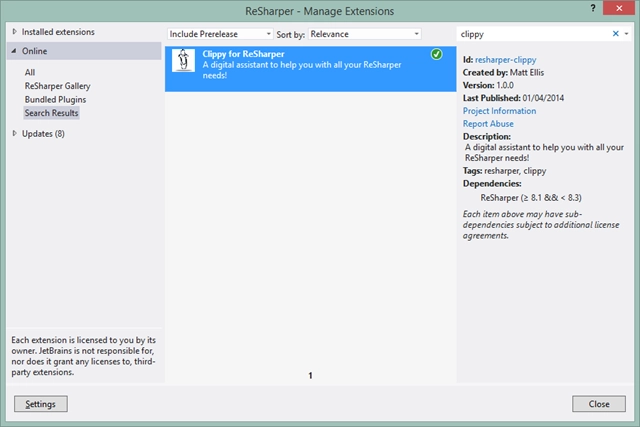Expand the Installed extensions section
Screen dimensions: 640x427
(x=15, y=31)
